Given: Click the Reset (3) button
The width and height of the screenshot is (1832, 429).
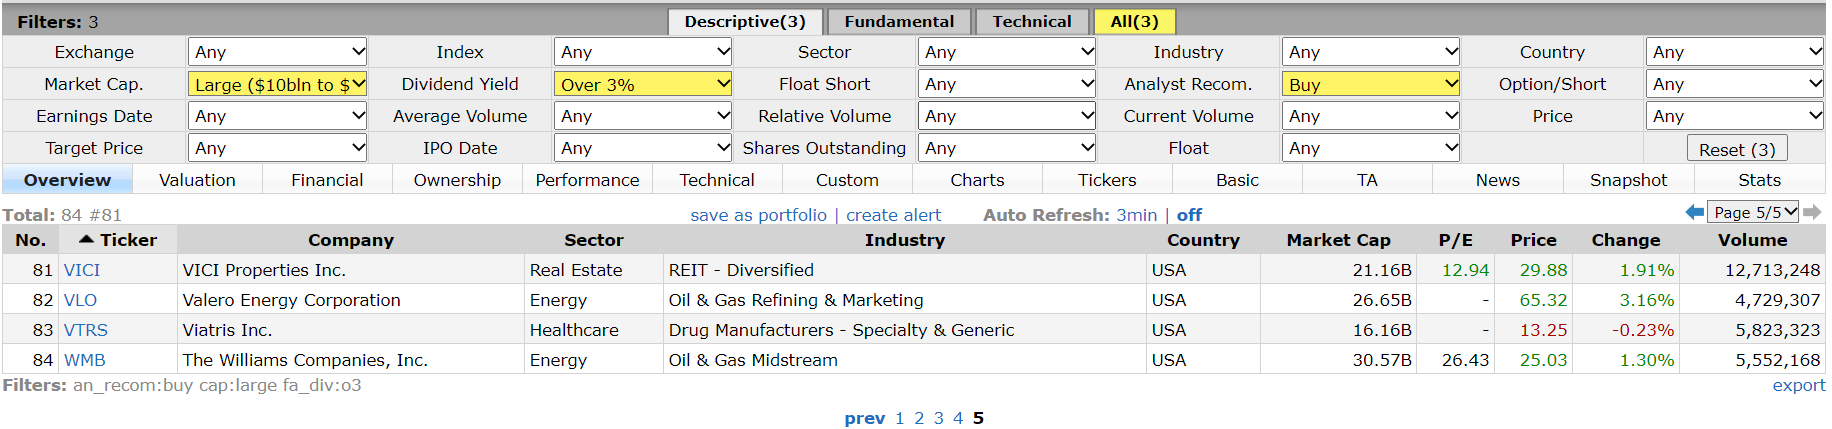Looking at the screenshot, I should point(1737,149).
